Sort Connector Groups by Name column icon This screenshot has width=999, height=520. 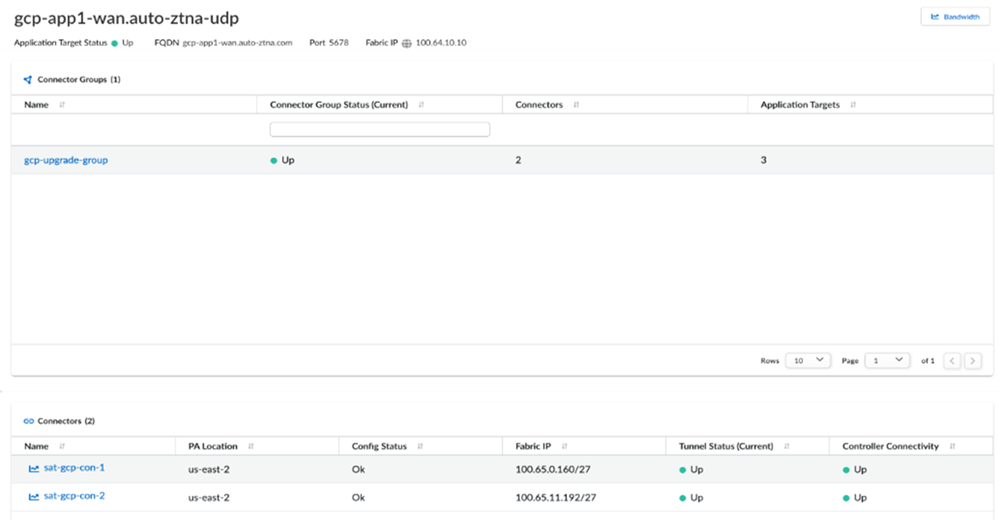click(62, 105)
